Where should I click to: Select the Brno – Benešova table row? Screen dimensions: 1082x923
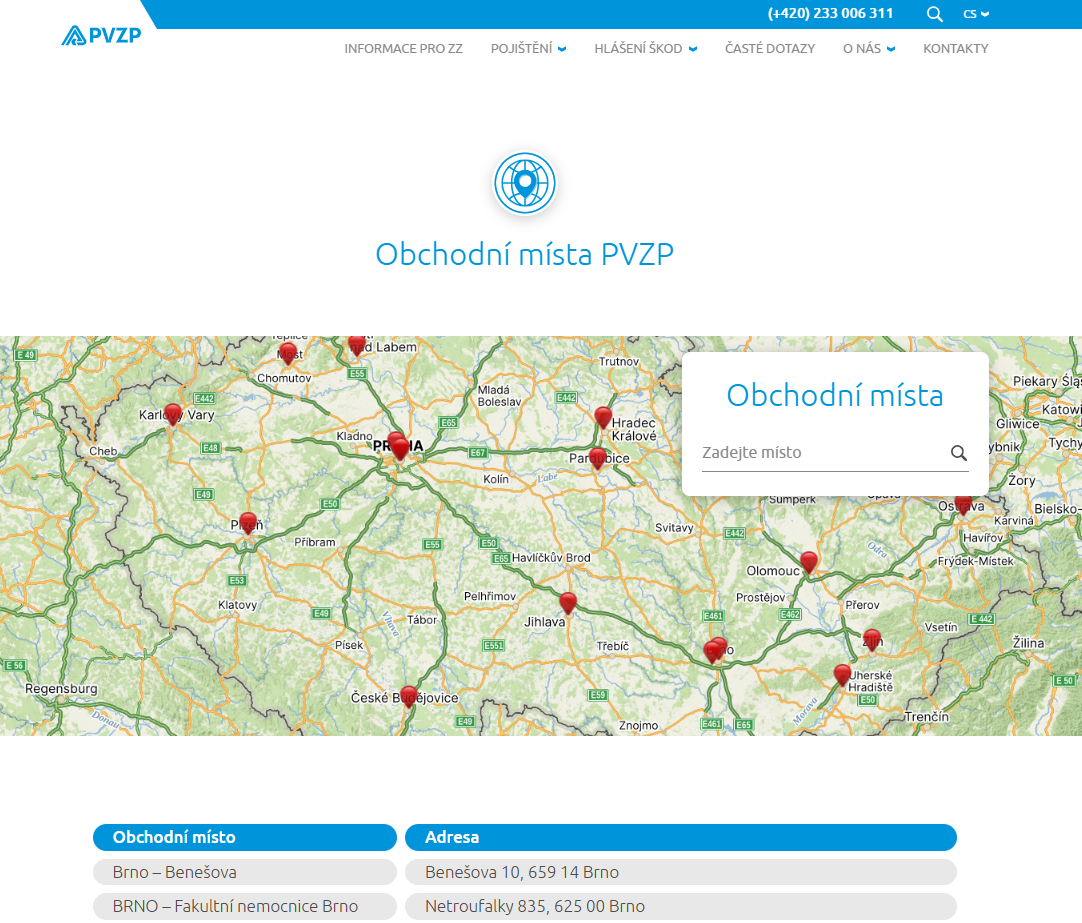245,872
